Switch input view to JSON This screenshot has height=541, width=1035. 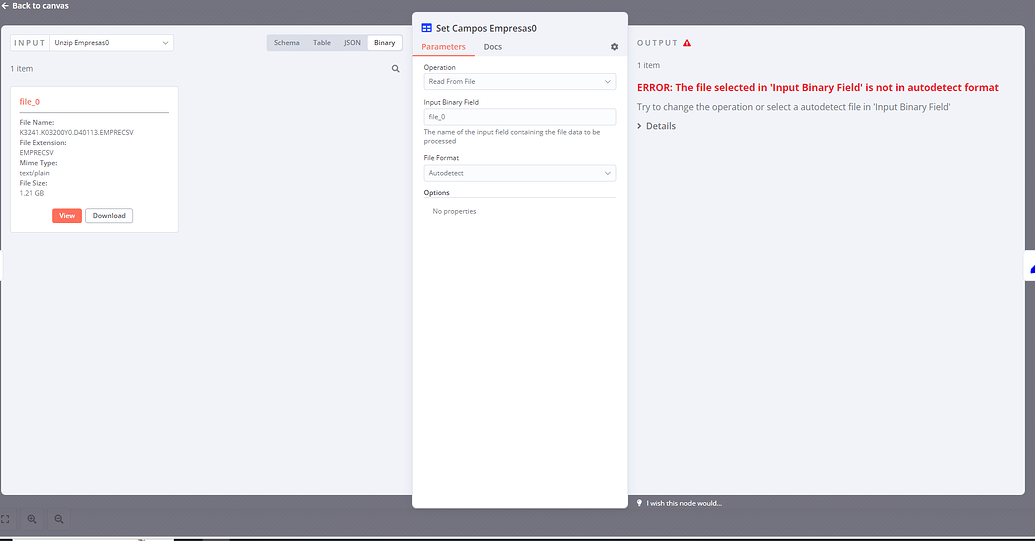coord(352,43)
